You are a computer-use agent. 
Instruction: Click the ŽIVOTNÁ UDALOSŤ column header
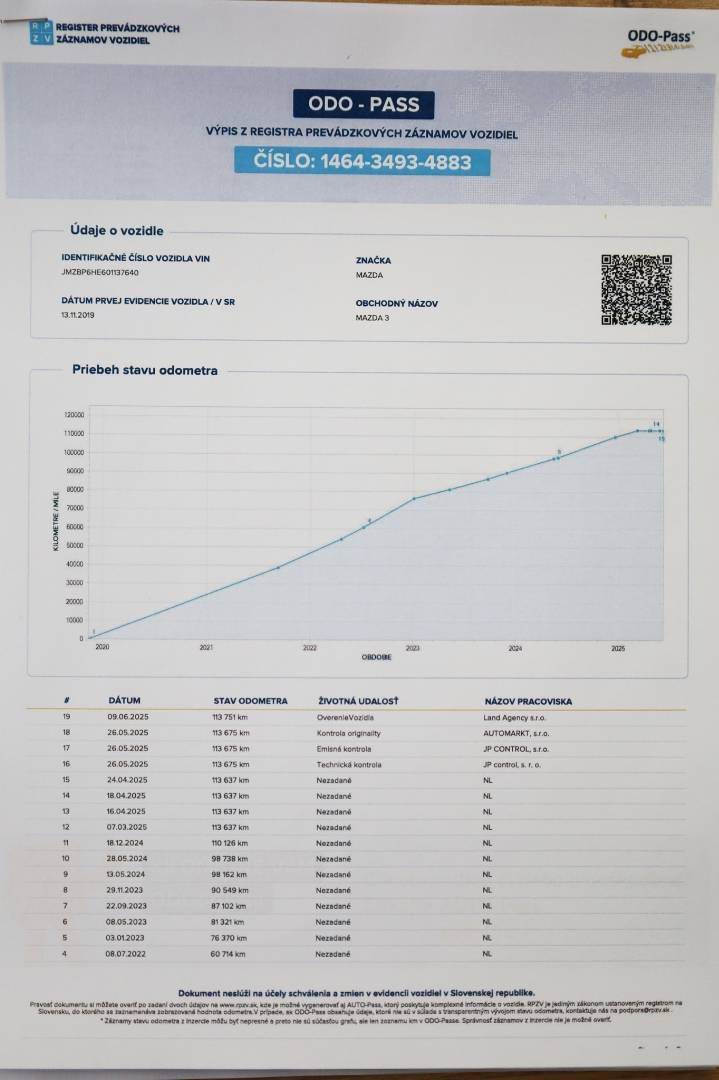pos(358,701)
